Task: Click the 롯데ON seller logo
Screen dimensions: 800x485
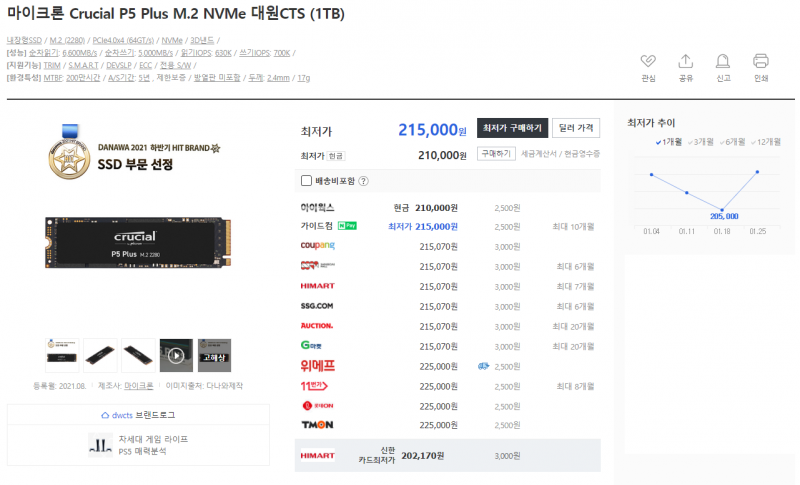Action: (317, 406)
